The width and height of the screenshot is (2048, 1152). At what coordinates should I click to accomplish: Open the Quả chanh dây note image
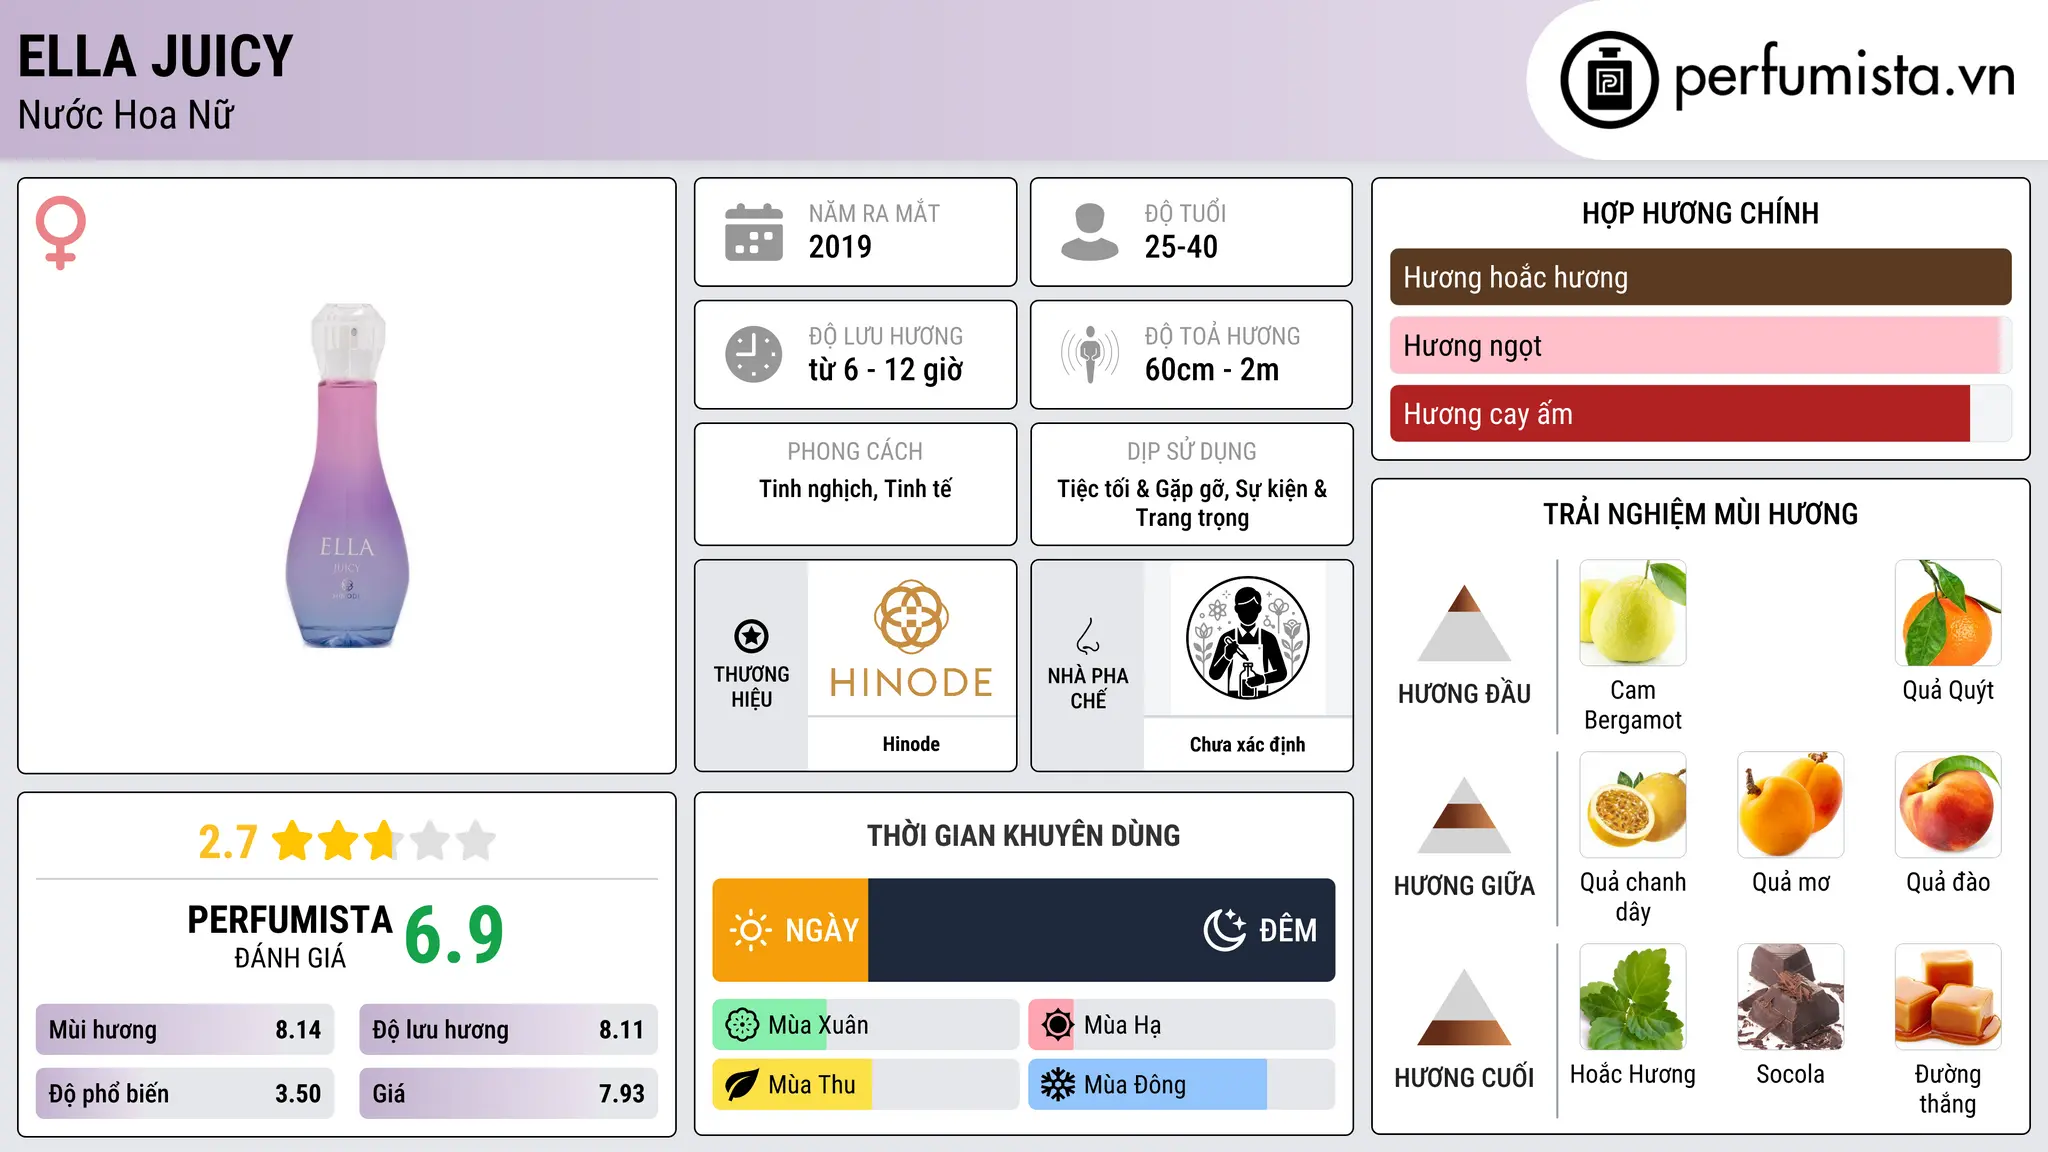[1633, 805]
